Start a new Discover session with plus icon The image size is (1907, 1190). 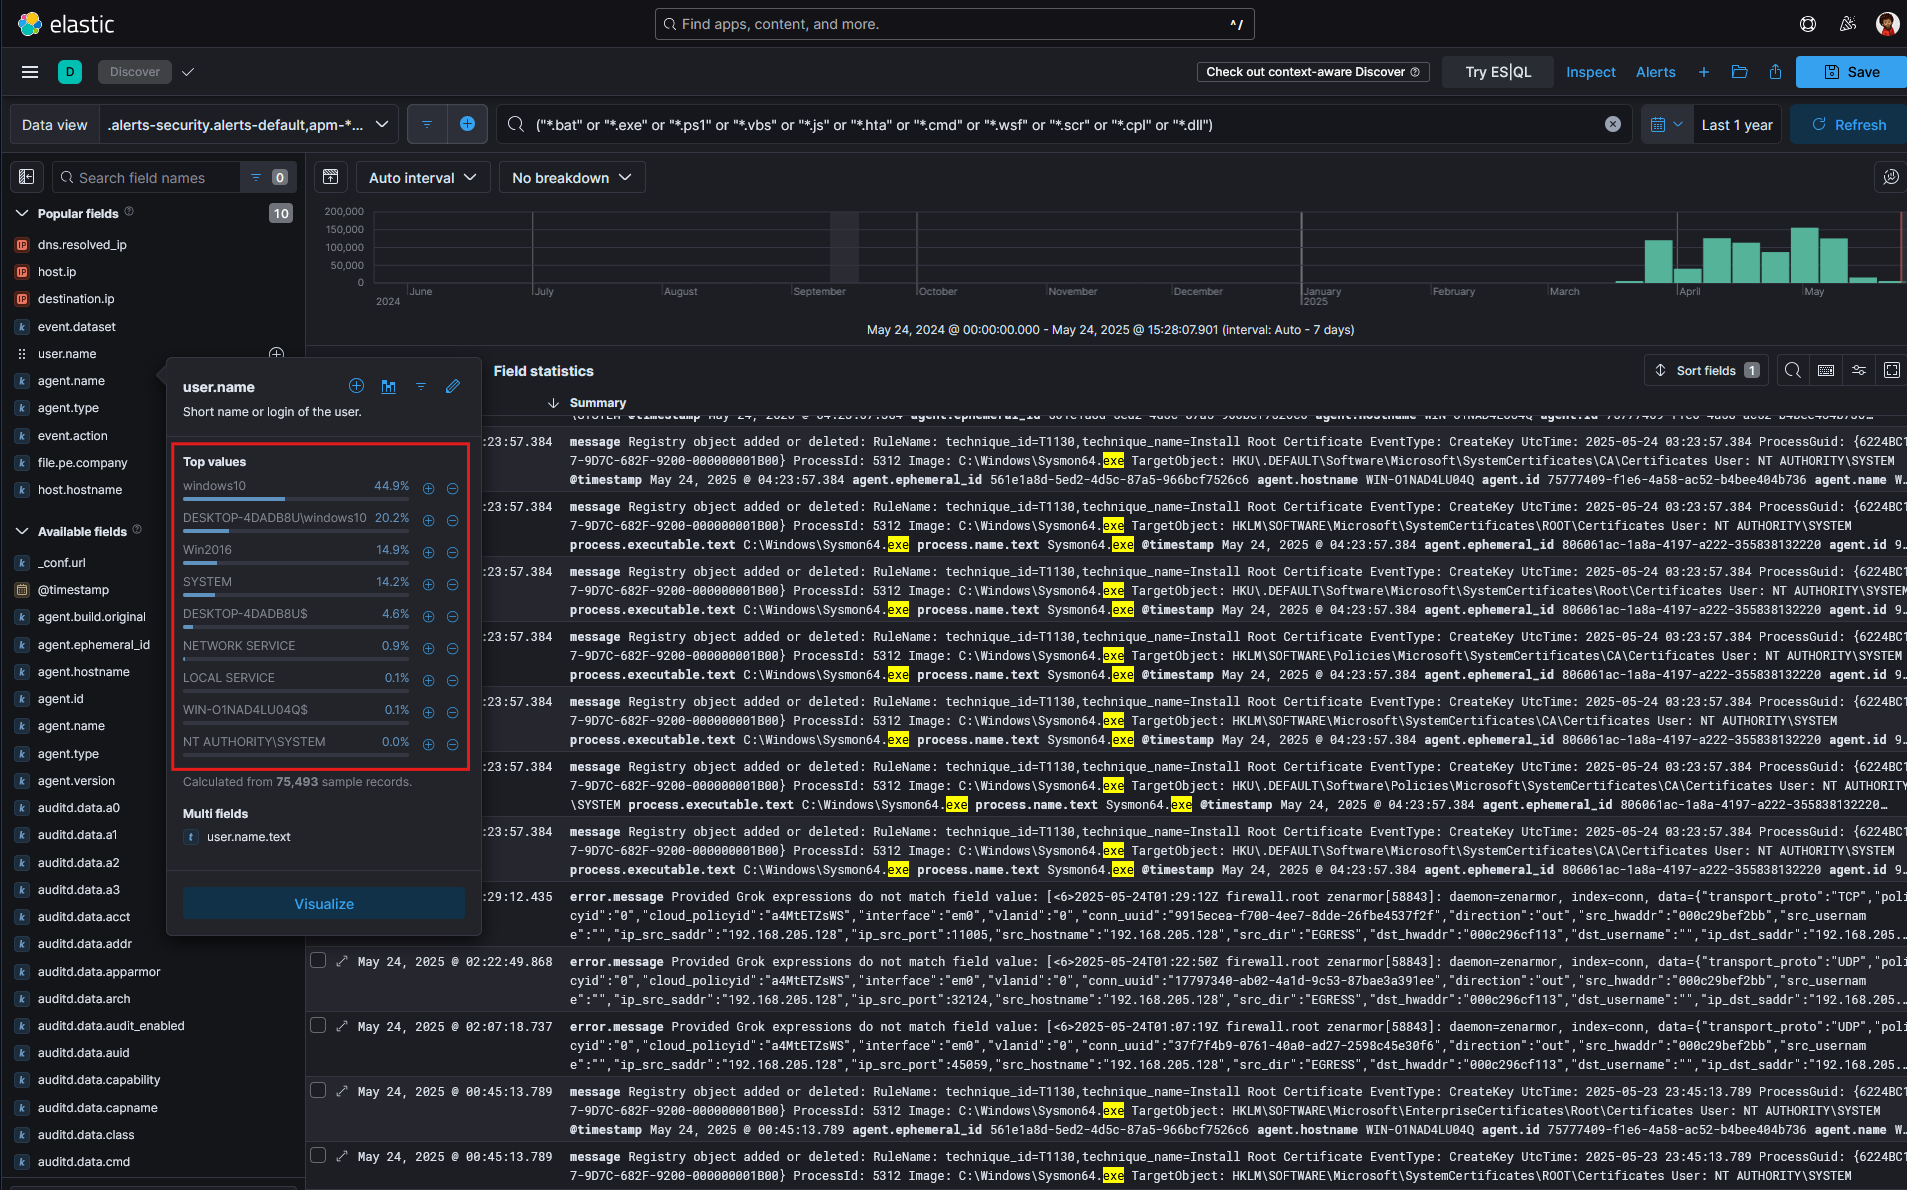coord(1704,72)
